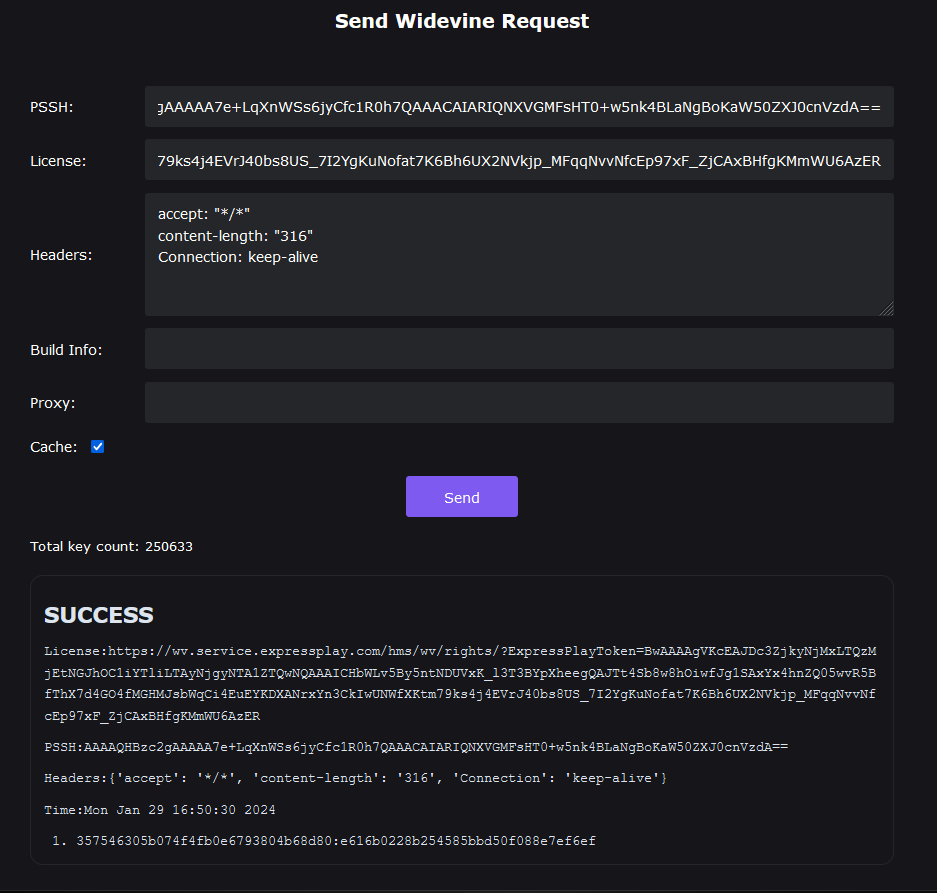Click the Total key count text
Screen dimensions: 937x893
point(111,547)
